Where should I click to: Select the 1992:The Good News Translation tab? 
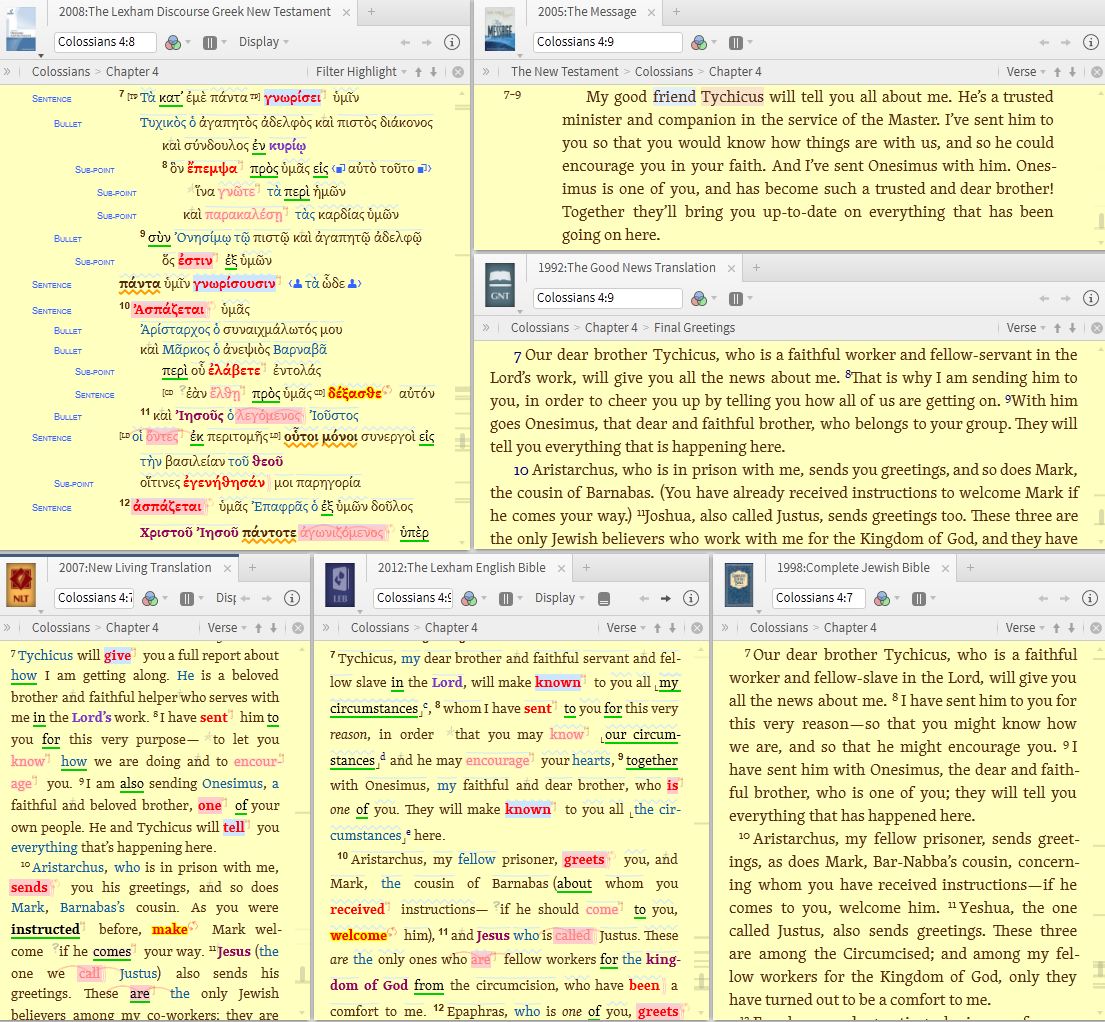click(626, 268)
